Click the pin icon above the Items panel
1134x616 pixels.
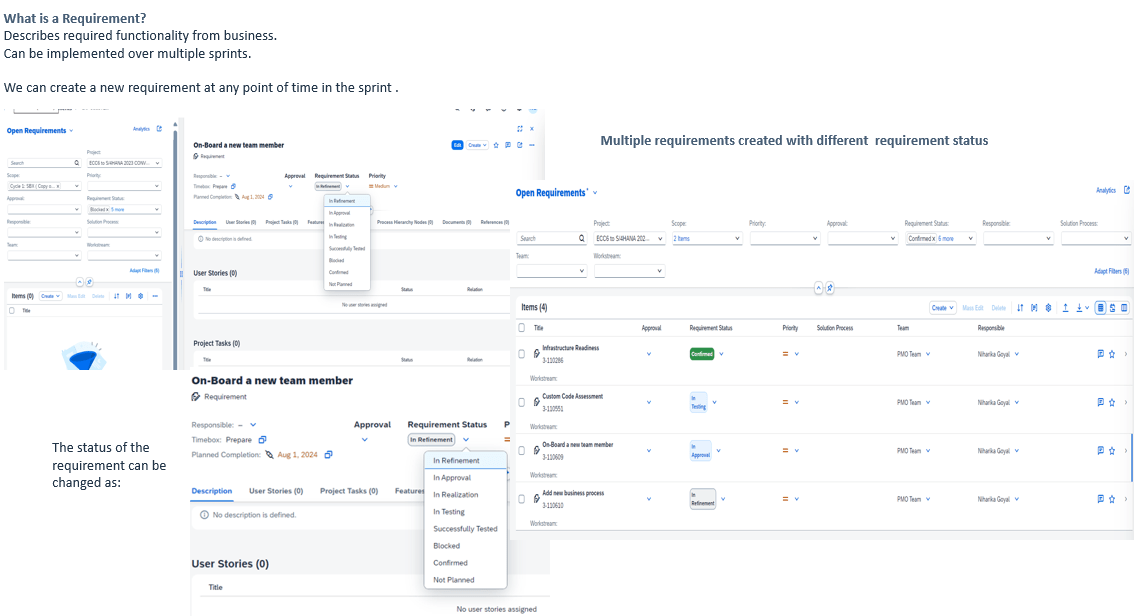pyautogui.click(x=829, y=287)
